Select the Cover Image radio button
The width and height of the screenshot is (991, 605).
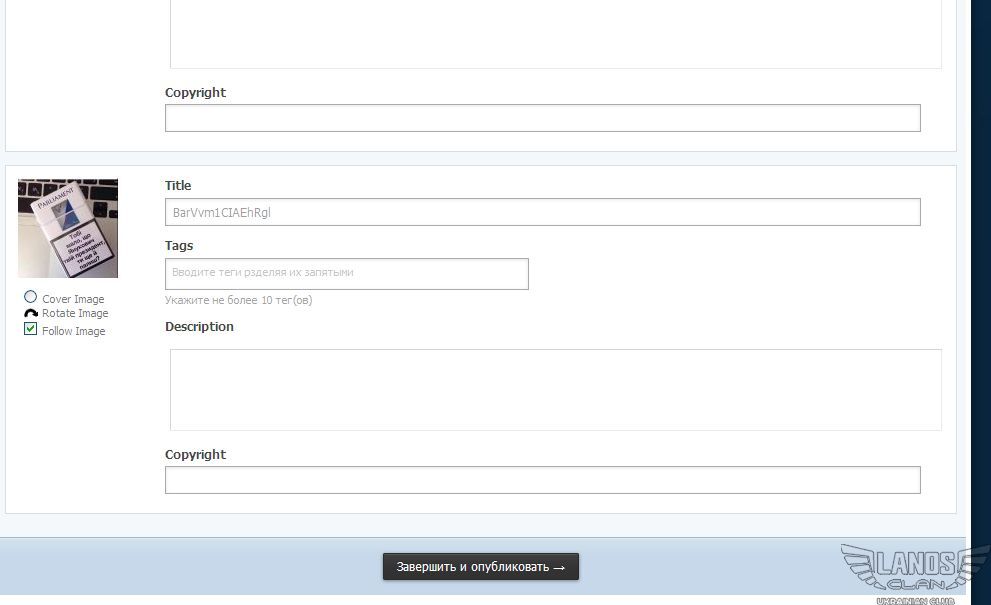pos(31,297)
